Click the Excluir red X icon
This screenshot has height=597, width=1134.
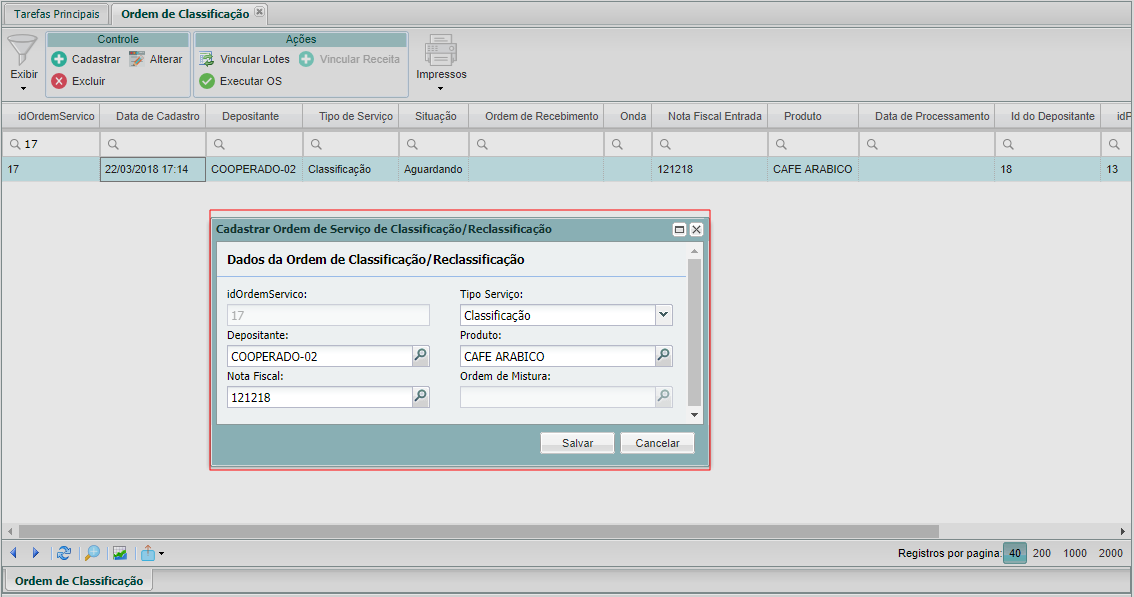[59, 81]
